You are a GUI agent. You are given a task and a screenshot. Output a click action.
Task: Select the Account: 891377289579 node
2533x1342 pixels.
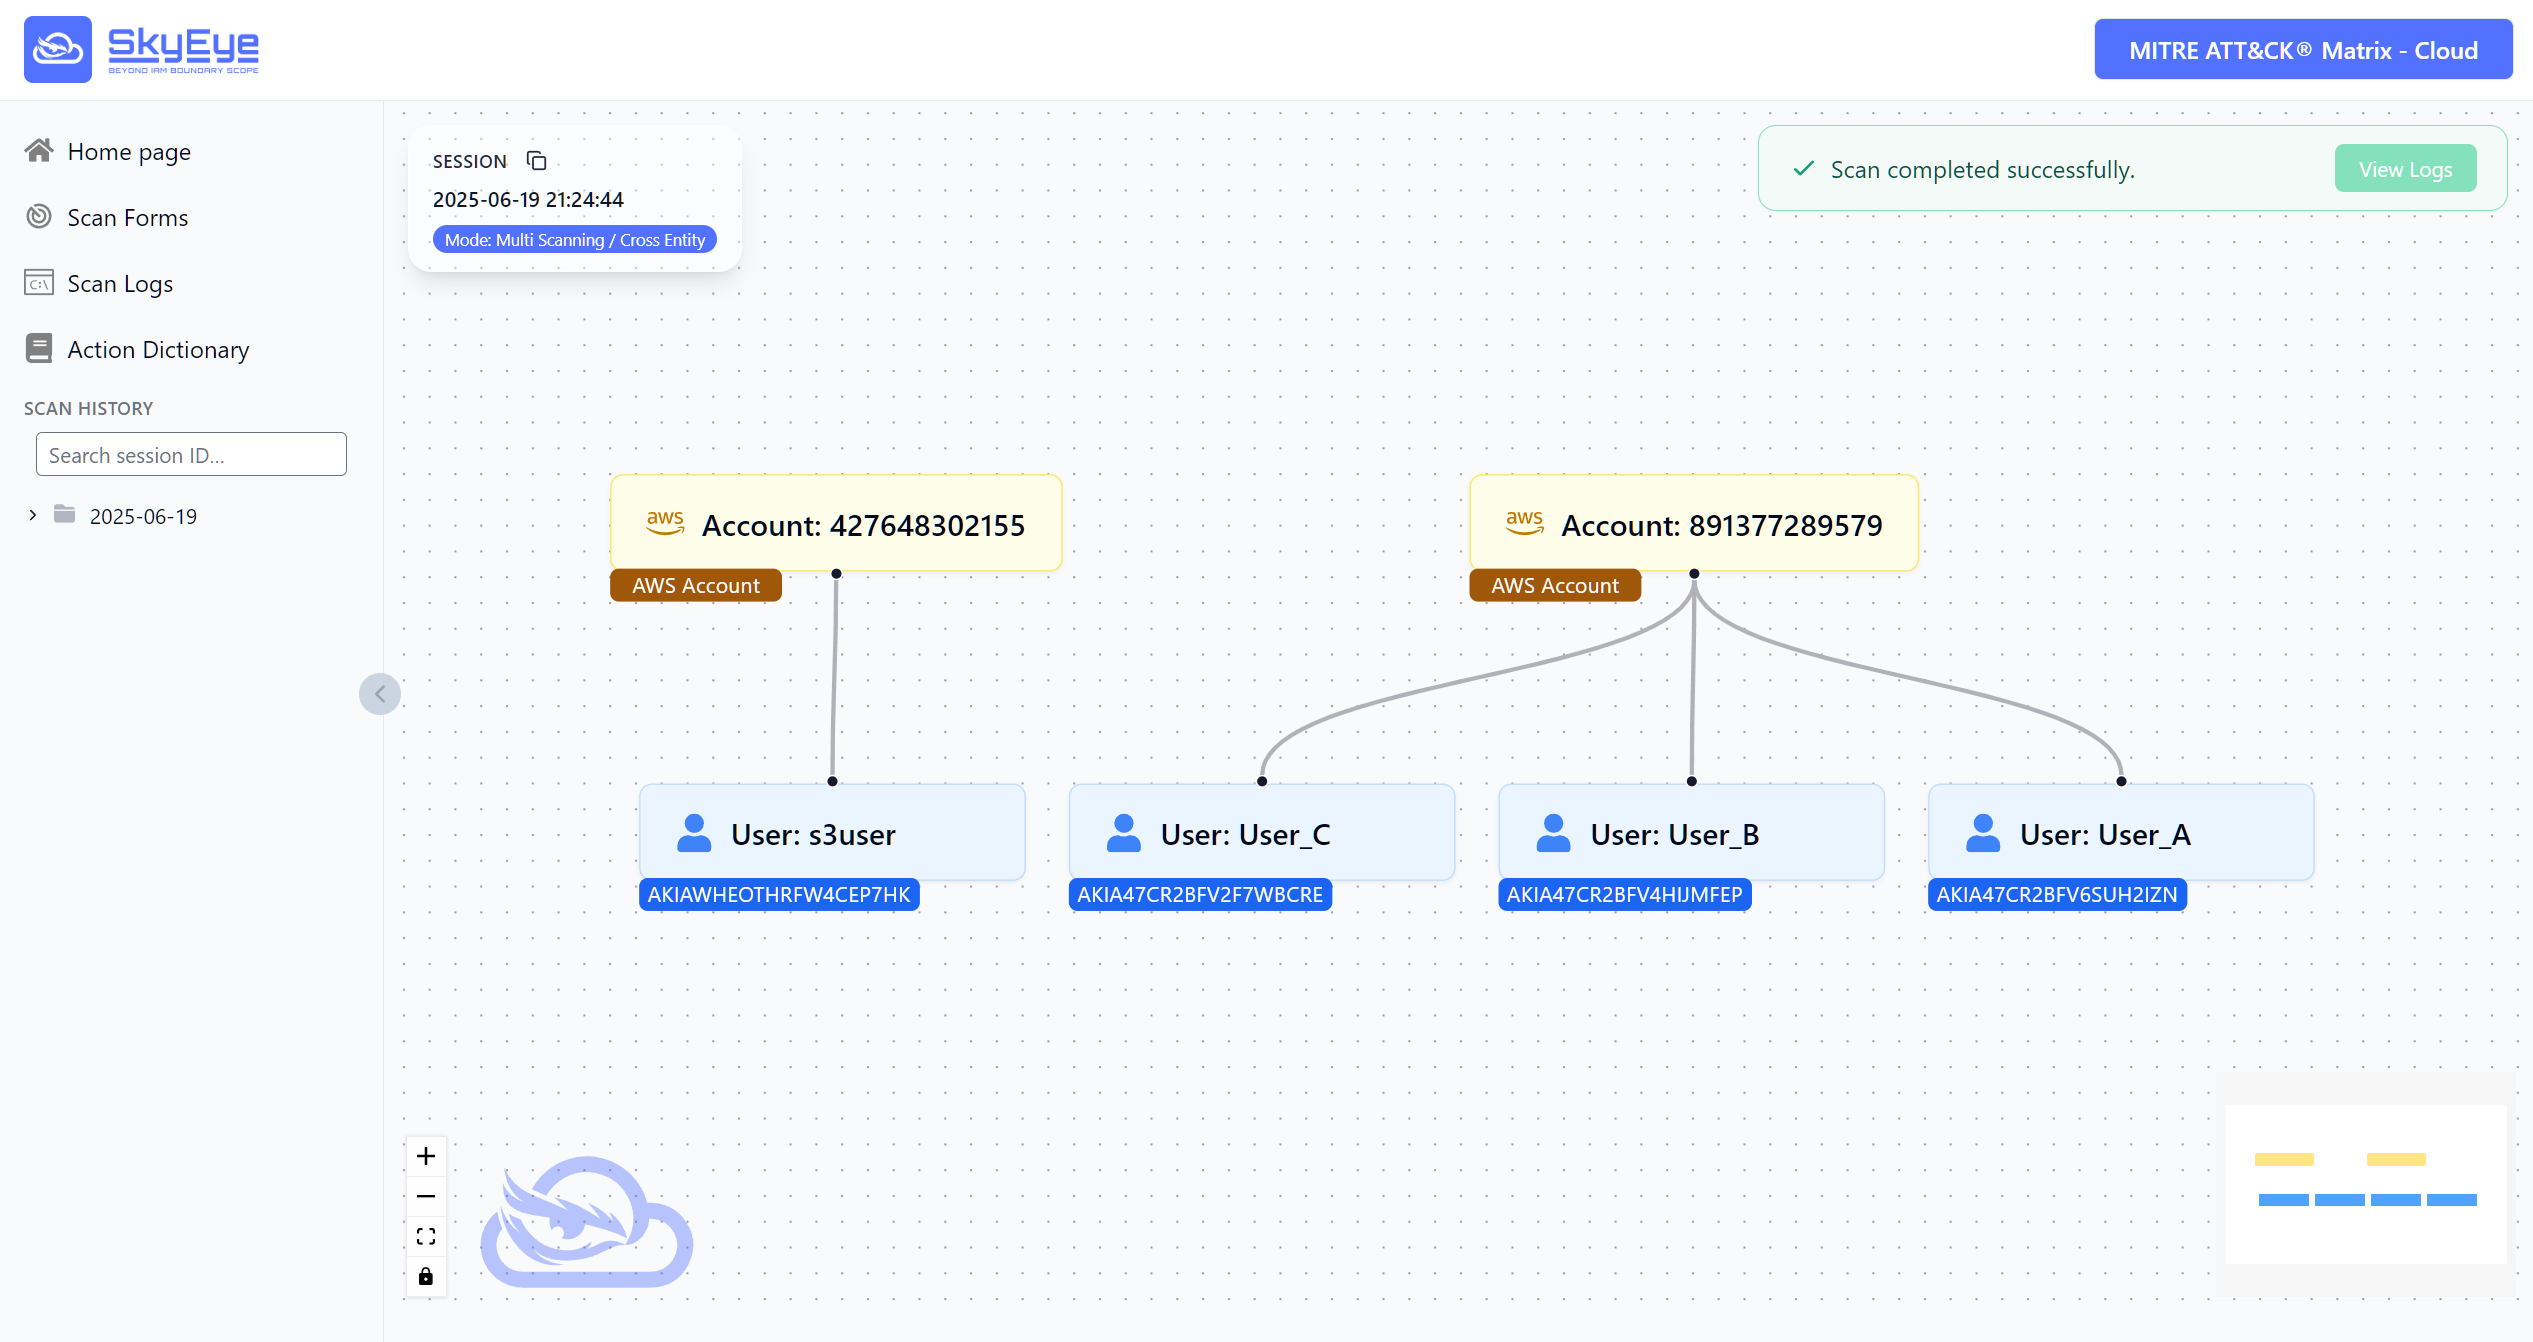pyautogui.click(x=1693, y=524)
